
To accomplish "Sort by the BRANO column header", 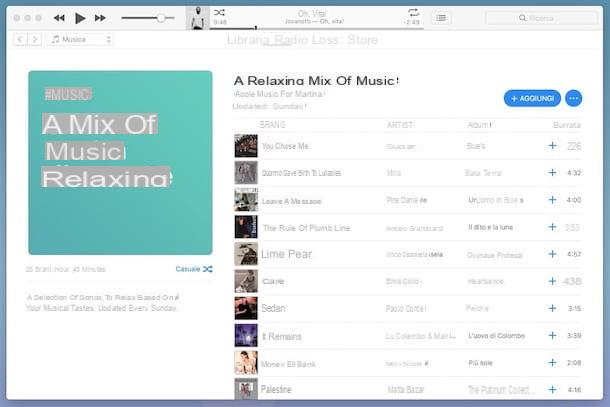I will pyautogui.click(x=272, y=125).
